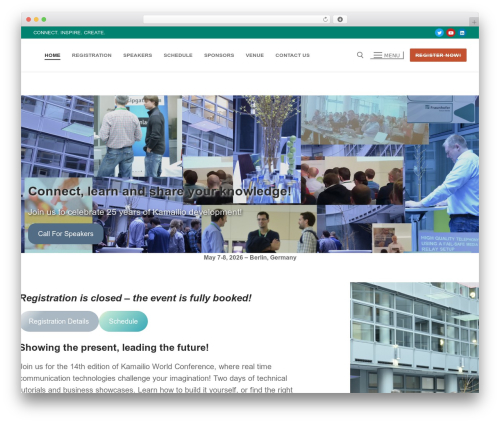Close the browser window red button
Image resolution: width=500 pixels, height=423 pixels.
29,19
